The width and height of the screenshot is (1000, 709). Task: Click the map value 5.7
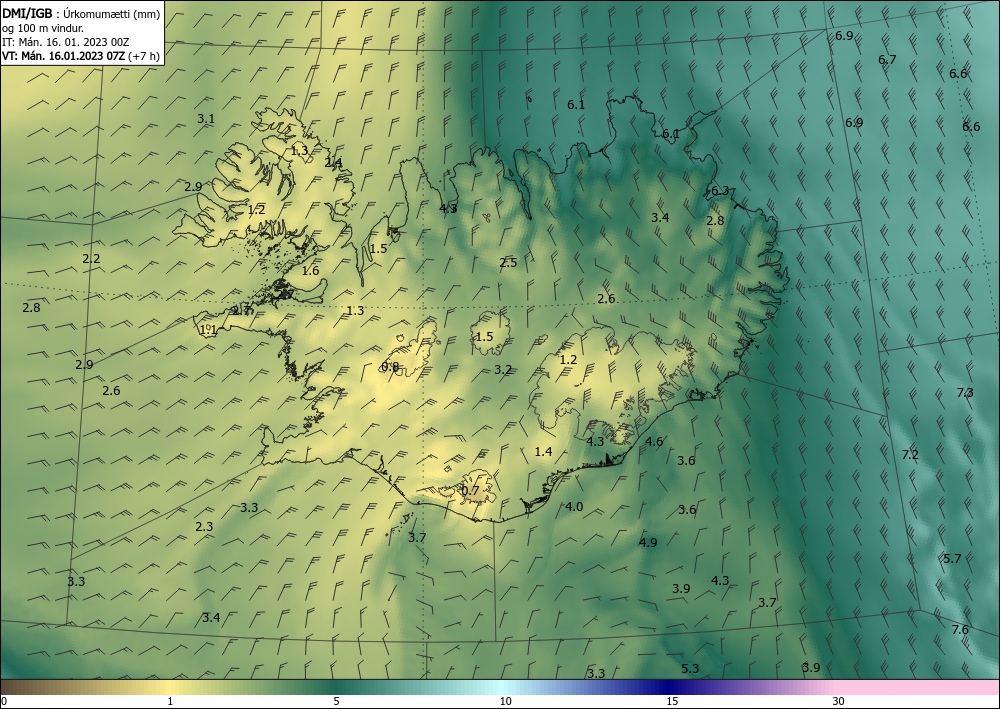click(x=952, y=559)
